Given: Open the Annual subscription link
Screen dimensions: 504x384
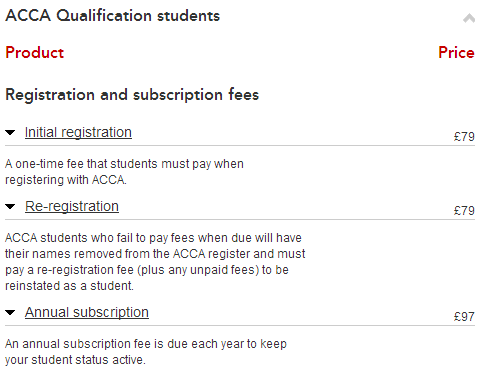Looking at the screenshot, I should pos(87,312).
